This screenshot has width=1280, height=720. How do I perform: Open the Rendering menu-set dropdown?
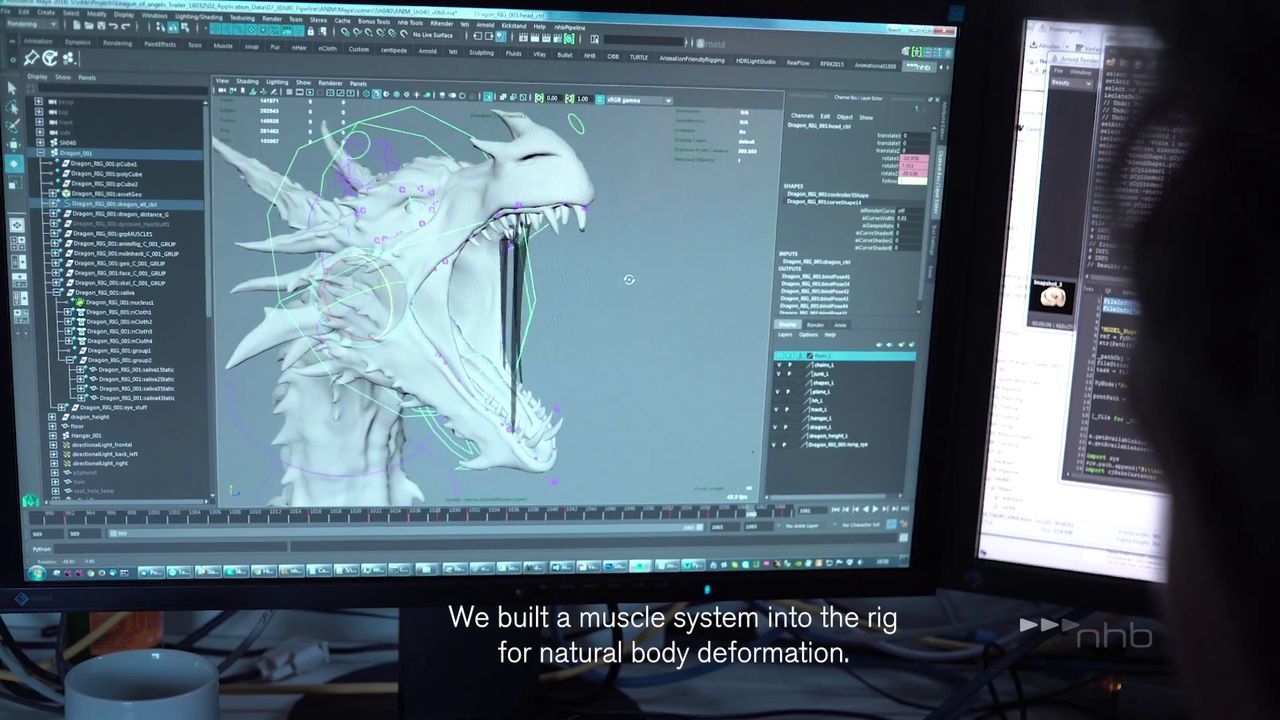pos(31,24)
